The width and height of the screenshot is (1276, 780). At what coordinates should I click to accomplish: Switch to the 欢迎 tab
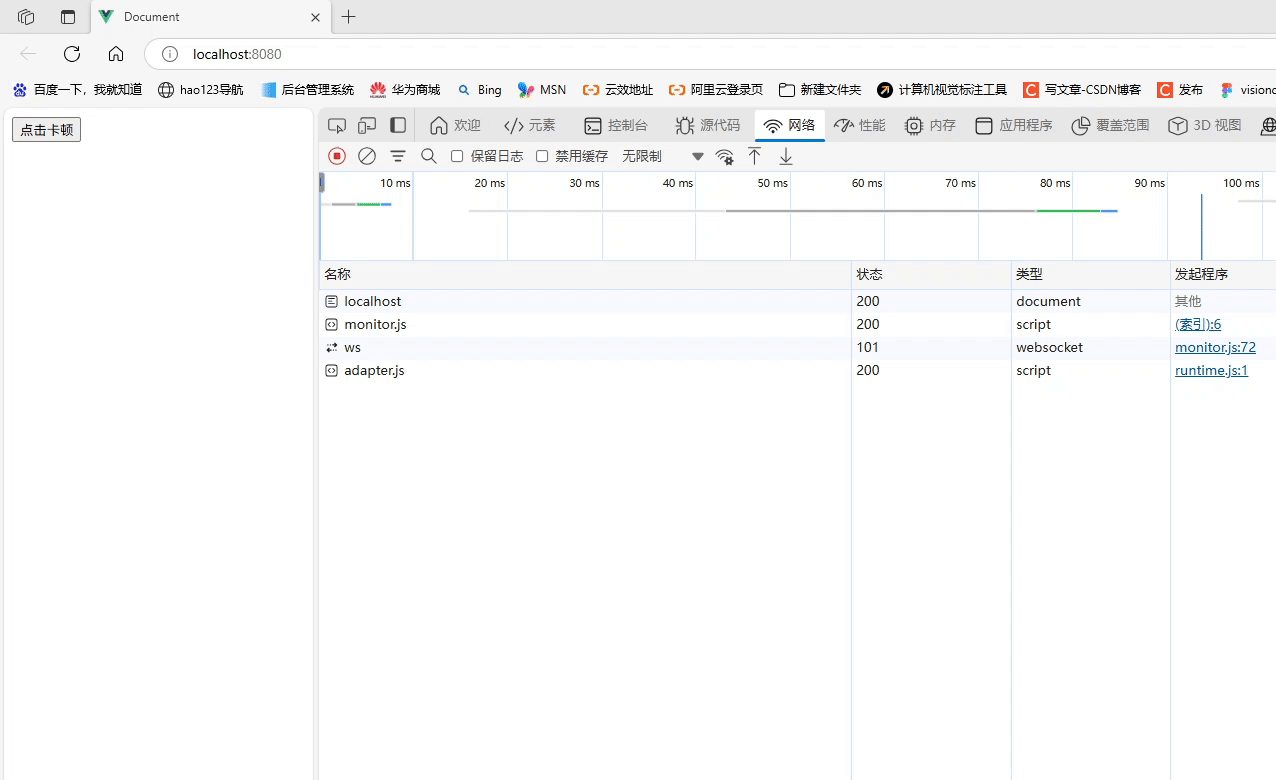click(x=455, y=126)
